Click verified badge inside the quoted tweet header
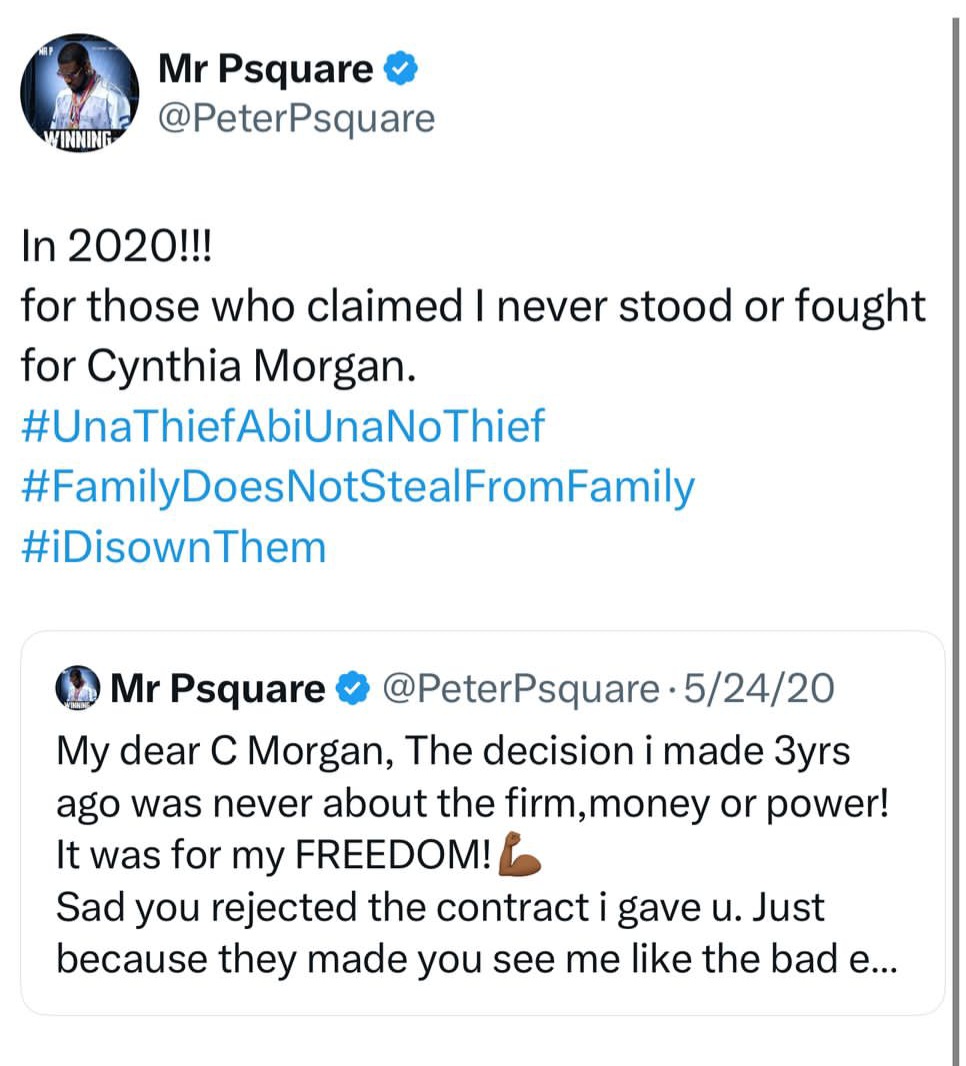The height and width of the screenshot is (1066, 966). coord(352,689)
